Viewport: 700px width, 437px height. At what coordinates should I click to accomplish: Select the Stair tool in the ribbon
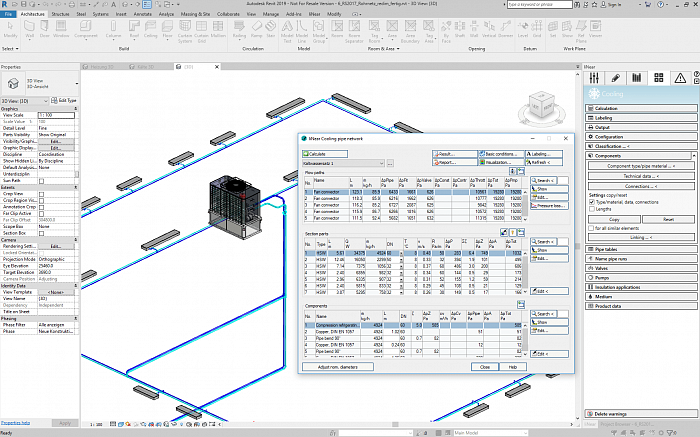271,29
